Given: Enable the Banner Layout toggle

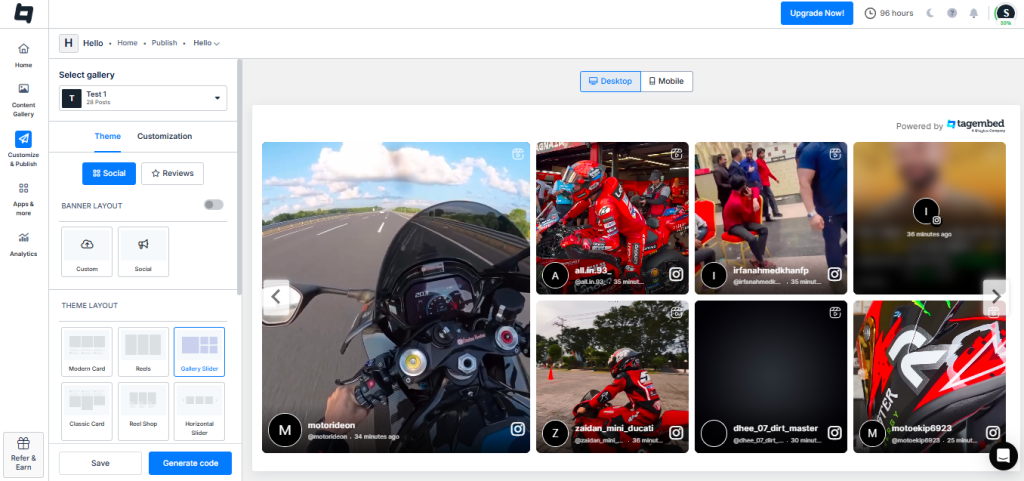Looking at the screenshot, I should point(213,205).
